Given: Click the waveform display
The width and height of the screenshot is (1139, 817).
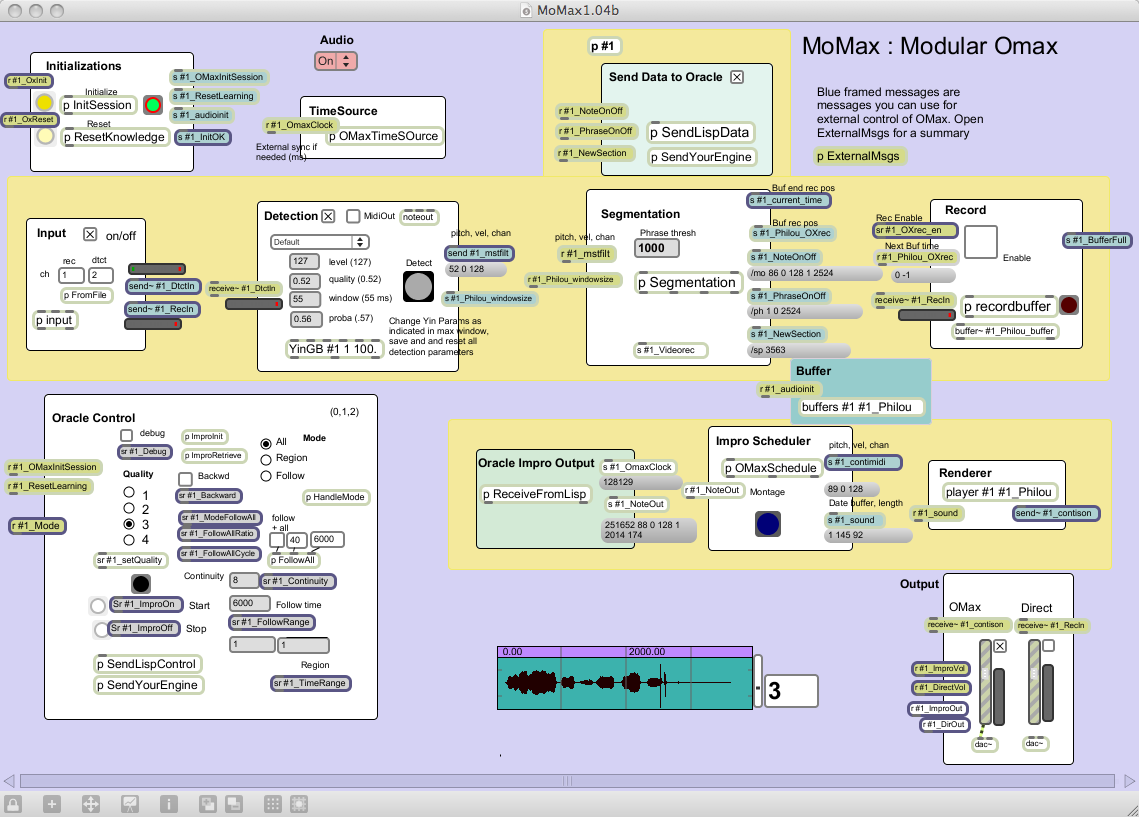Looking at the screenshot, I should pyautogui.click(x=625, y=678).
